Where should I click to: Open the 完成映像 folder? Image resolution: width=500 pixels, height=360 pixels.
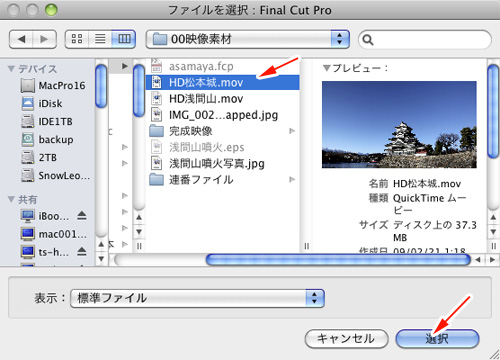(222, 131)
